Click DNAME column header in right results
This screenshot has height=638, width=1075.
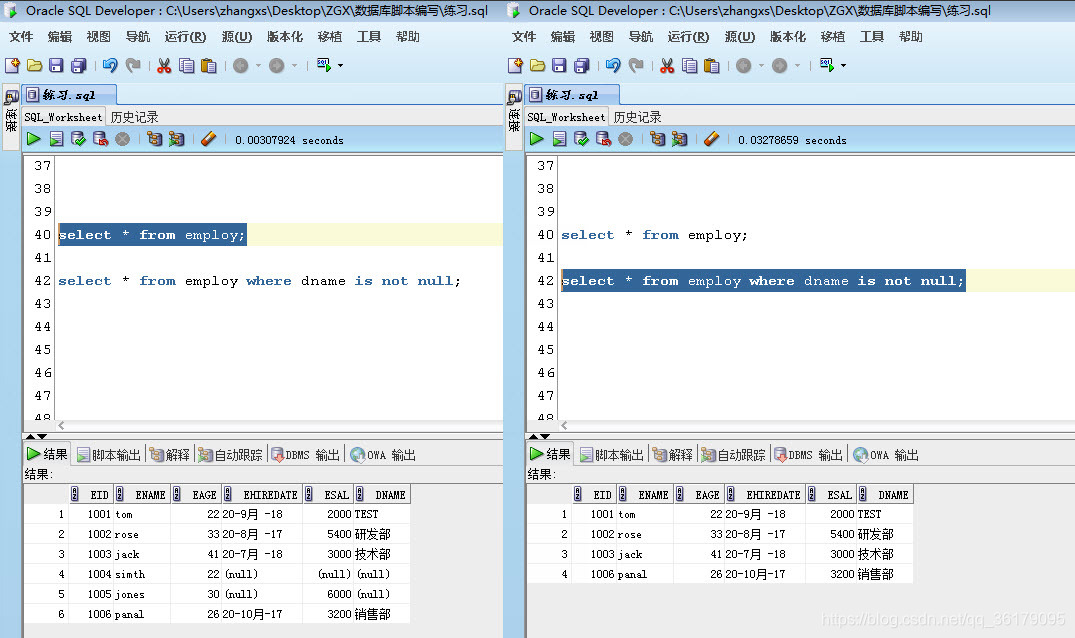click(x=884, y=495)
